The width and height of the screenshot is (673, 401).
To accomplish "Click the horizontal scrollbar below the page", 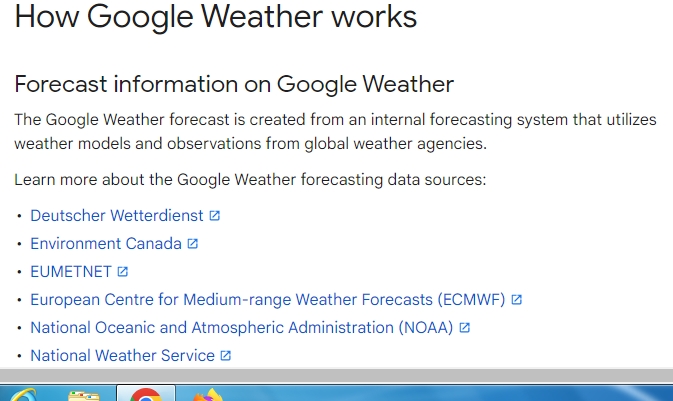I will coord(336,374).
